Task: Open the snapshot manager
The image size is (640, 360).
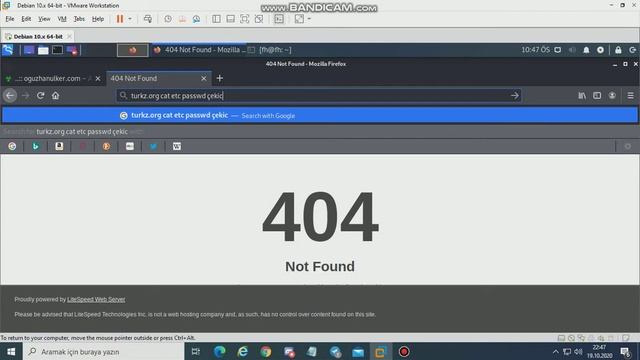Action: tap(196, 19)
